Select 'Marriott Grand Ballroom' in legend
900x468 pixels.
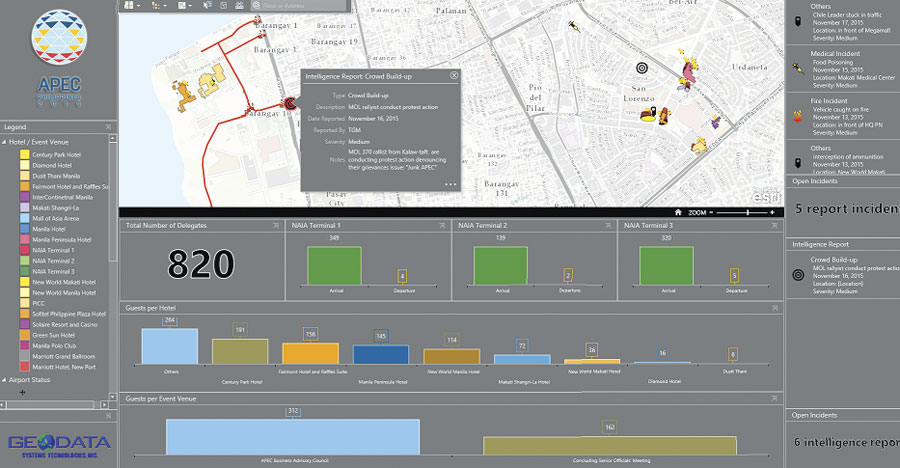(64, 357)
